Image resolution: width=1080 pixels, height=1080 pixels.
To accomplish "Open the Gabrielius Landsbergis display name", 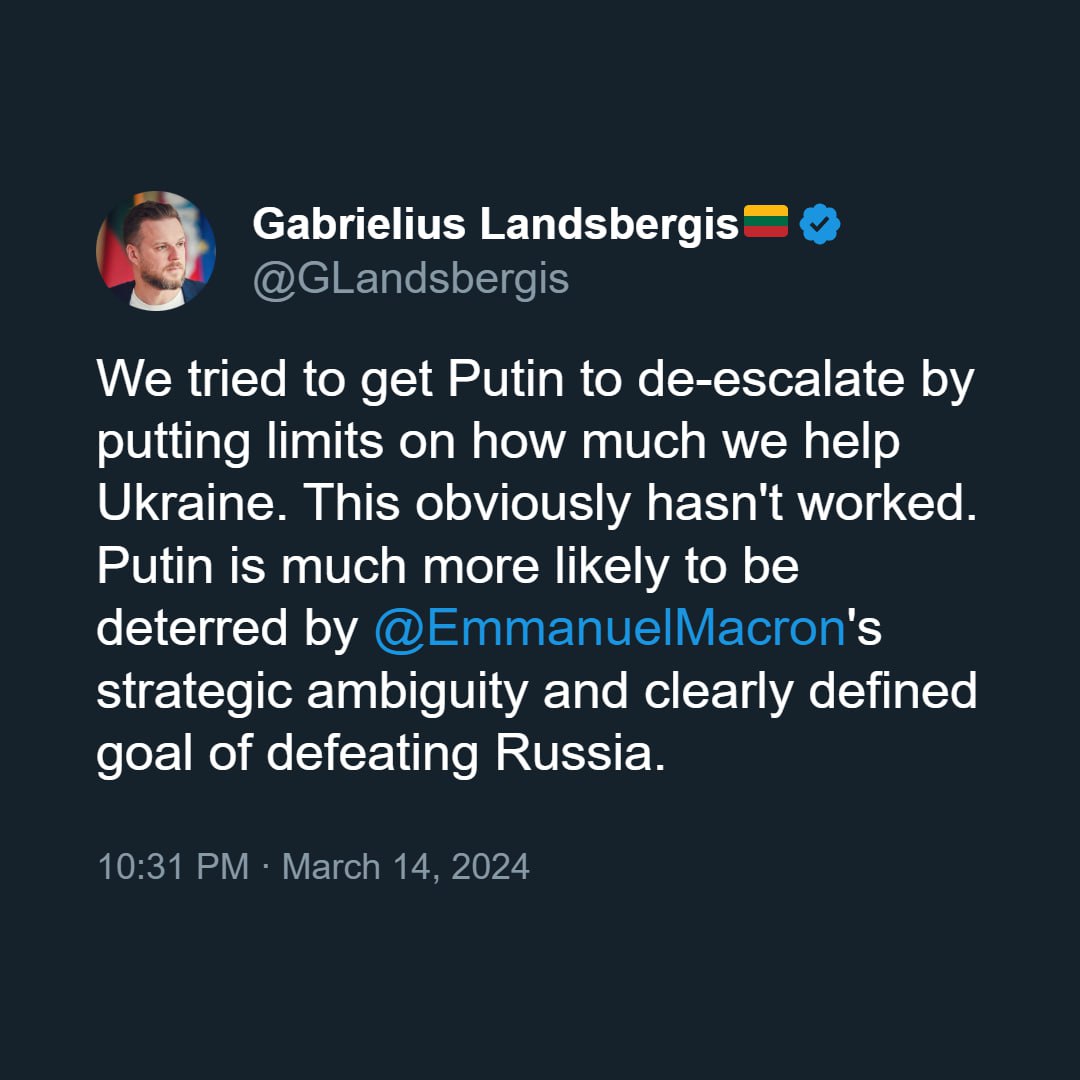I will coord(495,225).
